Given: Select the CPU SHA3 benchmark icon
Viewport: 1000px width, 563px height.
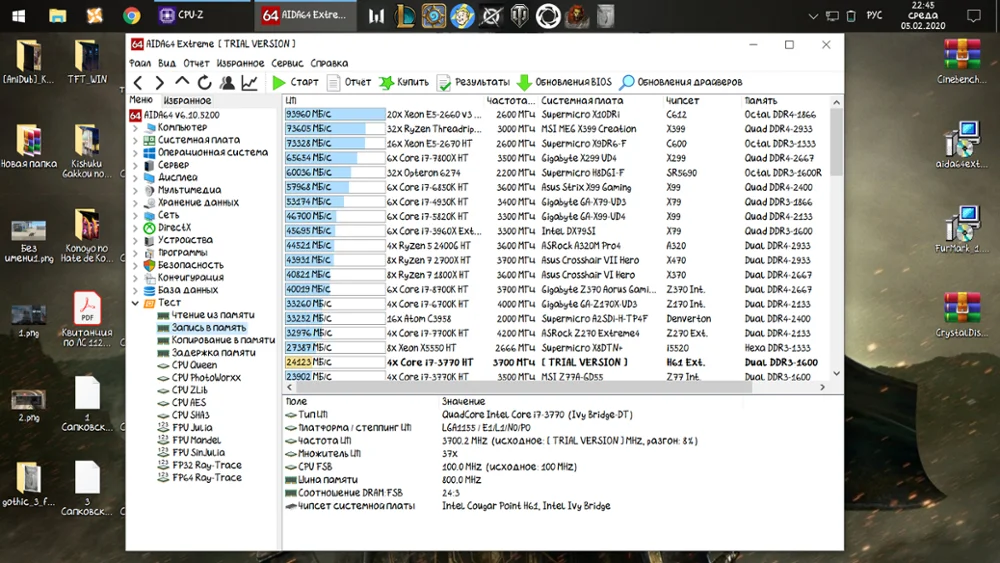Looking at the screenshot, I should click(x=163, y=415).
